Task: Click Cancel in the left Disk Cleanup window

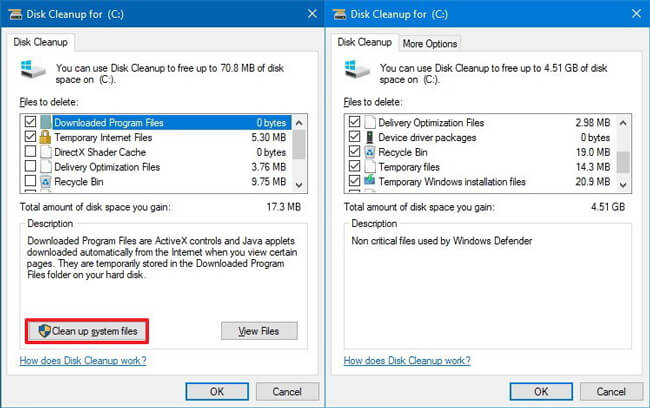Action: click(x=287, y=391)
